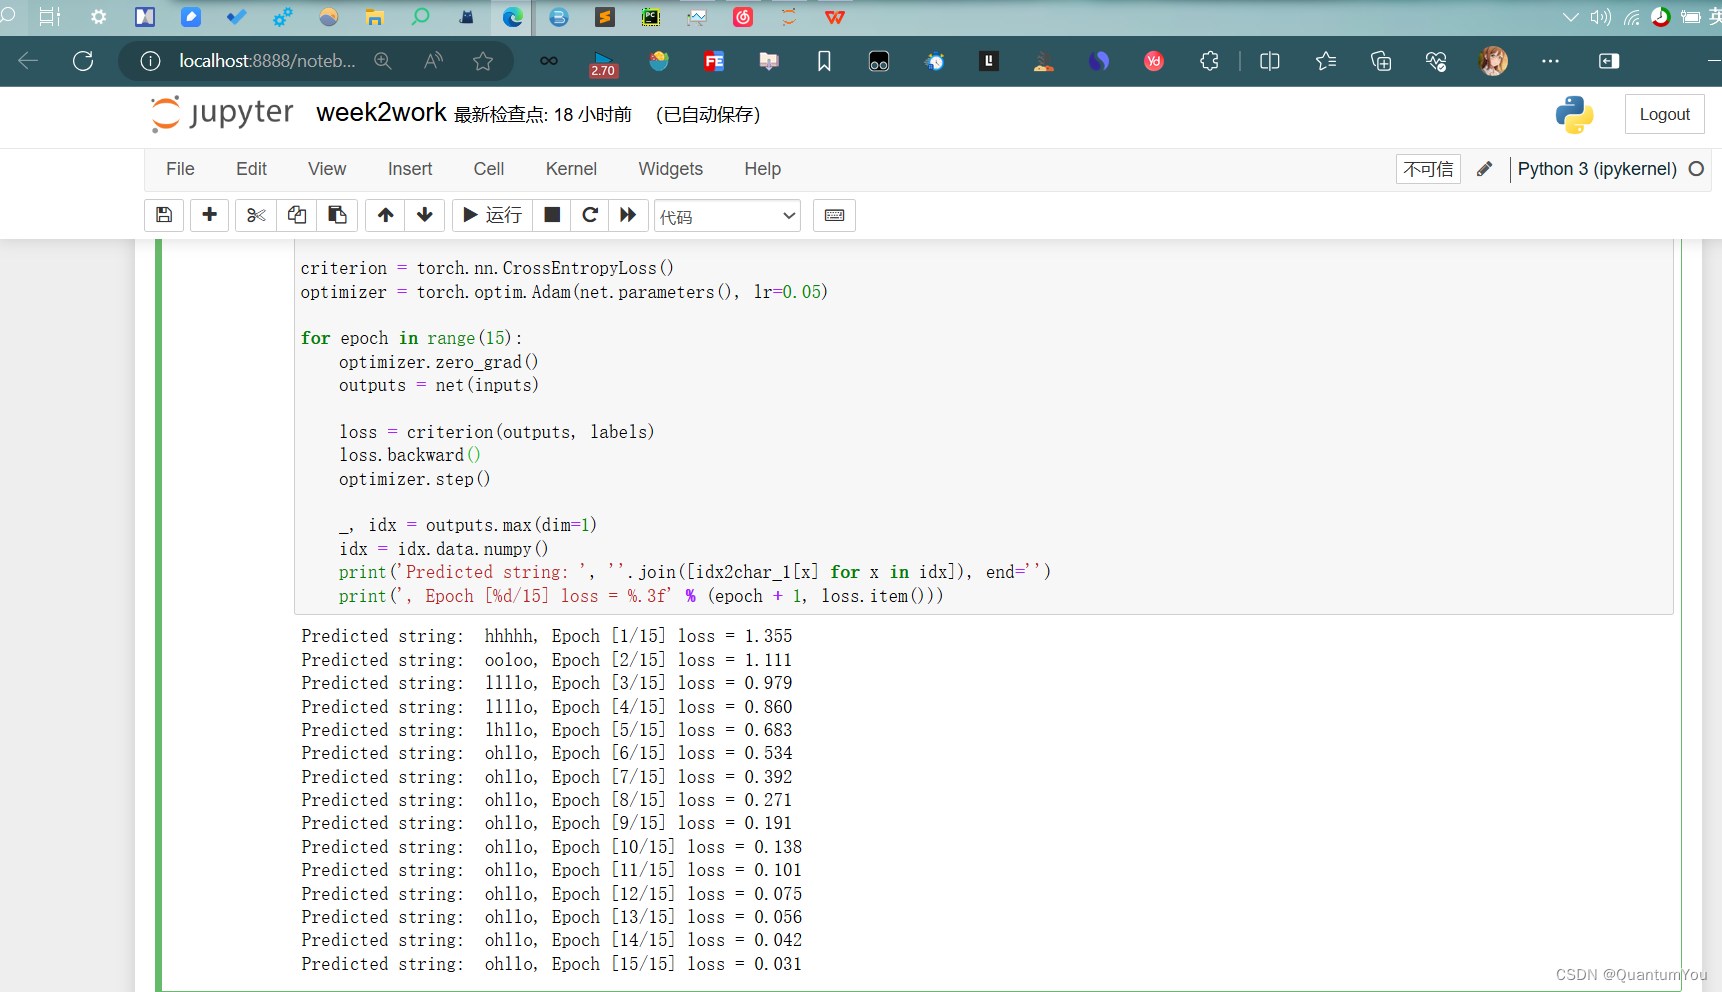Move selected cell down arrow
1722x992 pixels.
(x=425, y=215)
